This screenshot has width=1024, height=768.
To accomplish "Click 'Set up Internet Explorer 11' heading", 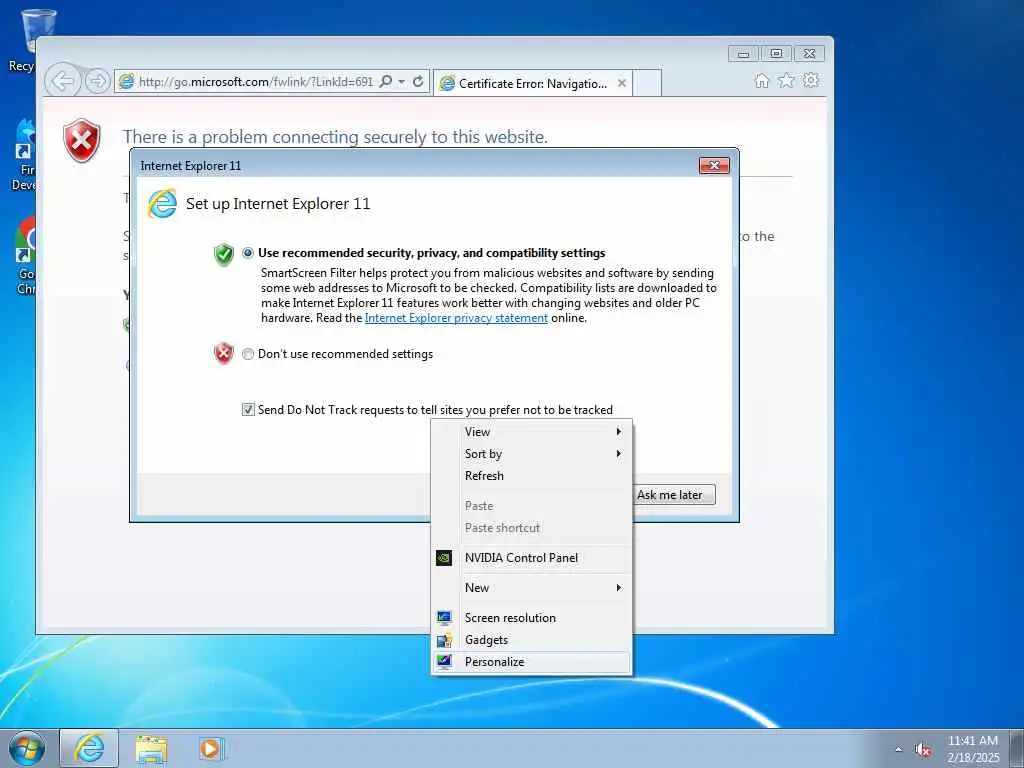I will point(278,204).
